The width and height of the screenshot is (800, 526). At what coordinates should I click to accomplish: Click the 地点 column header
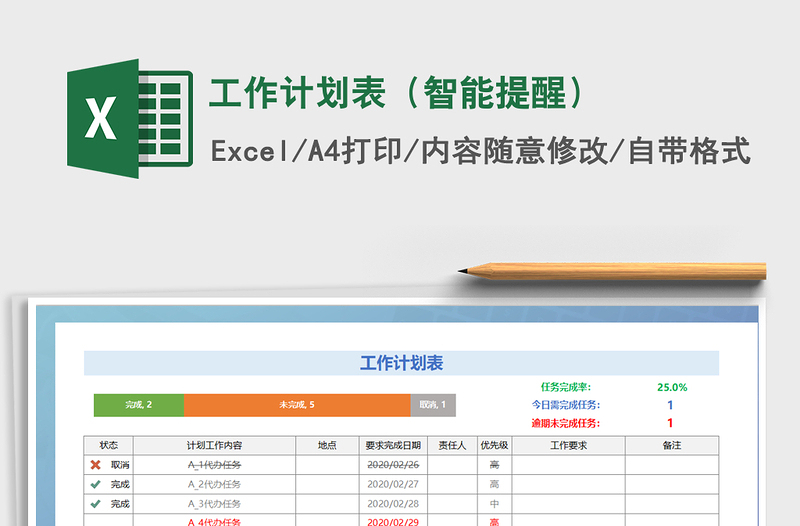[x=327, y=445]
